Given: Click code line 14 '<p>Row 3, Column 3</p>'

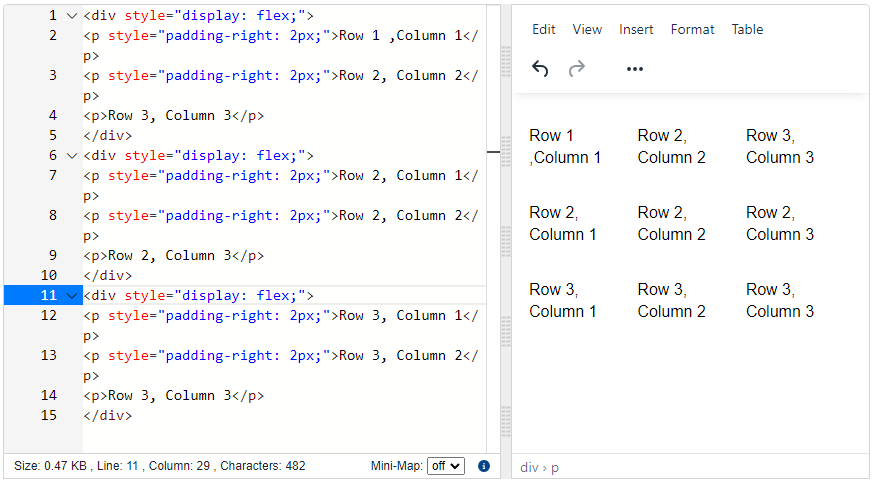Looking at the screenshot, I should (174, 395).
